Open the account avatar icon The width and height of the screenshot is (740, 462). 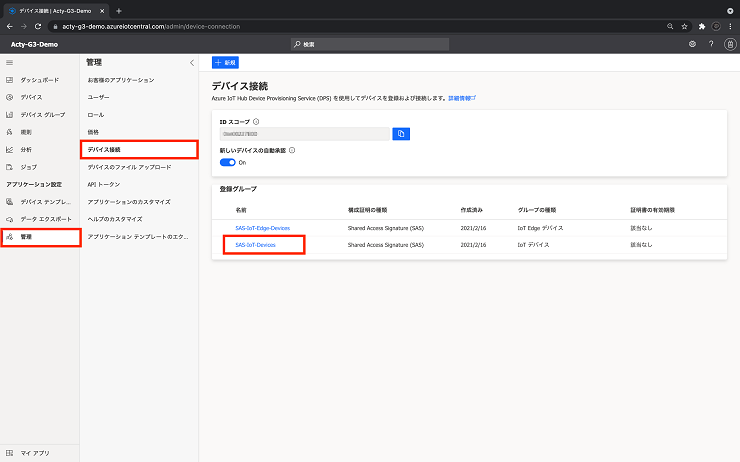(x=730, y=44)
